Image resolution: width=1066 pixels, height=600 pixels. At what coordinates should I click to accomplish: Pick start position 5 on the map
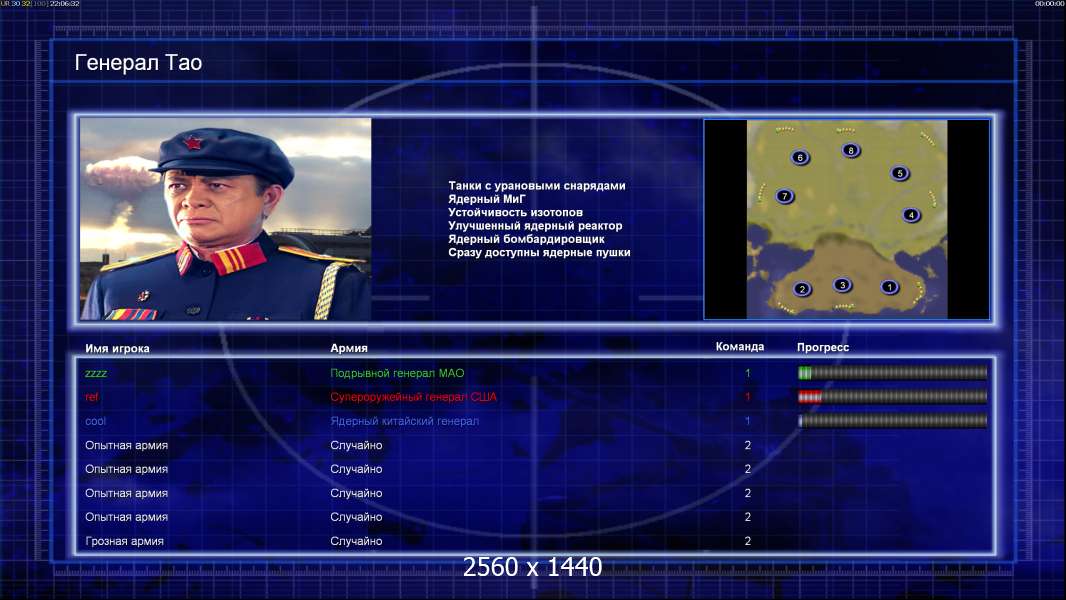[899, 173]
